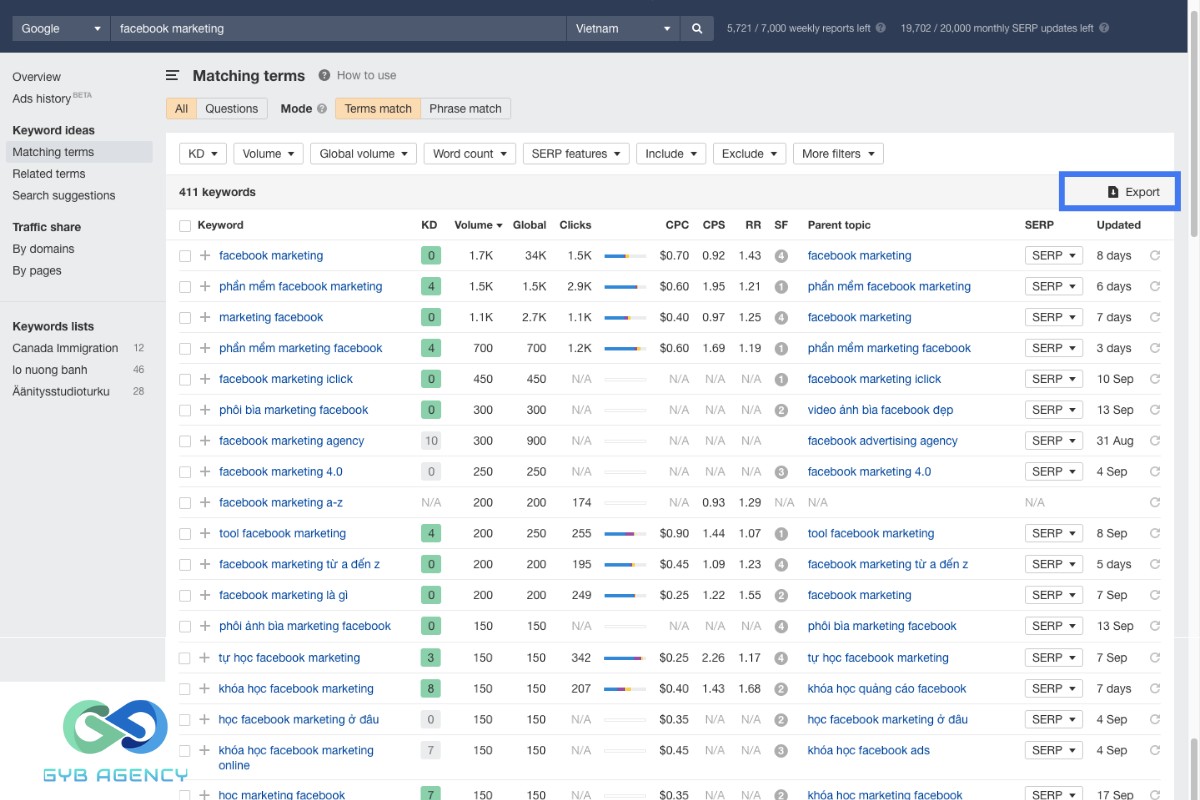Click the How to use help icon
The image size is (1200, 800).
(324, 75)
